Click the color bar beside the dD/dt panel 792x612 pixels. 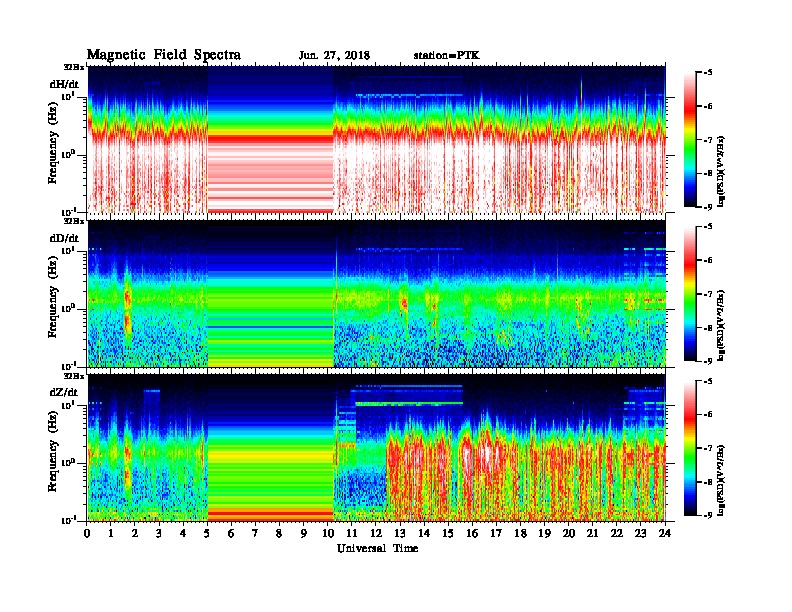coord(689,294)
